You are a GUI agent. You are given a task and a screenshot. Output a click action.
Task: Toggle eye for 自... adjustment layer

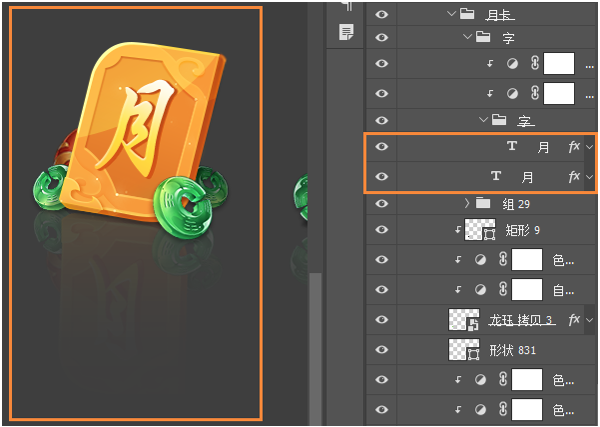(x=382, y=290)
